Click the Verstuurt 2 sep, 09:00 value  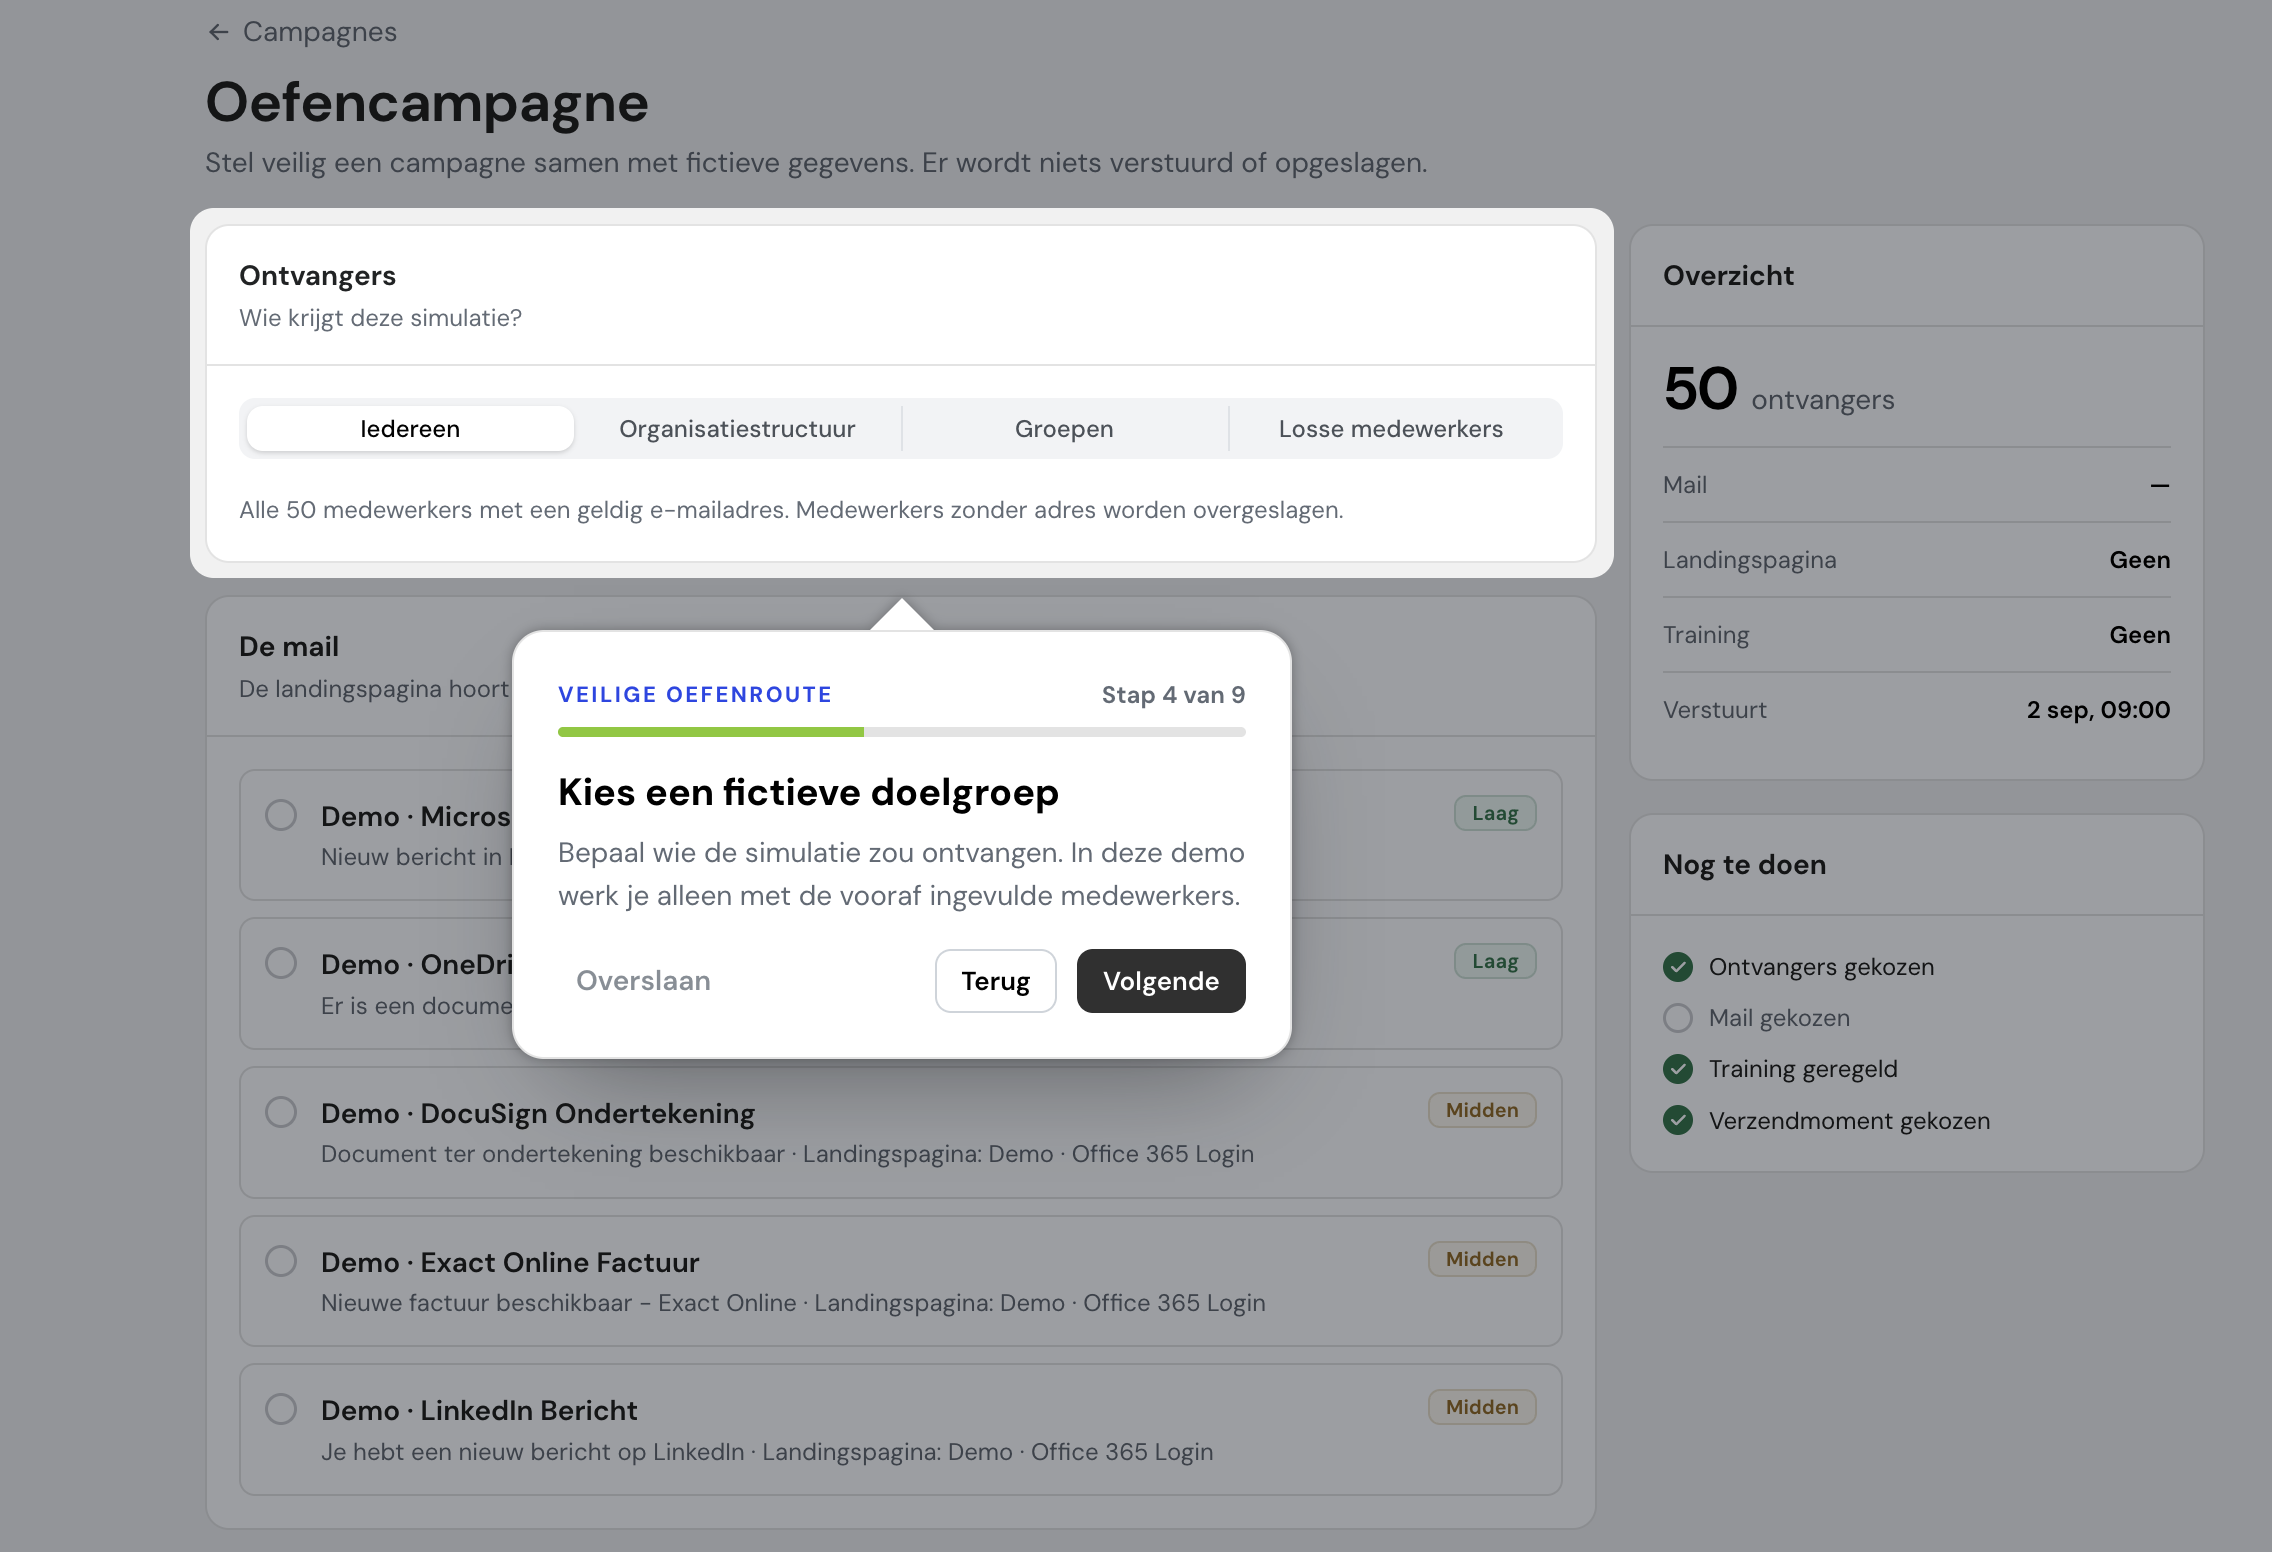tap(2098, 710)
